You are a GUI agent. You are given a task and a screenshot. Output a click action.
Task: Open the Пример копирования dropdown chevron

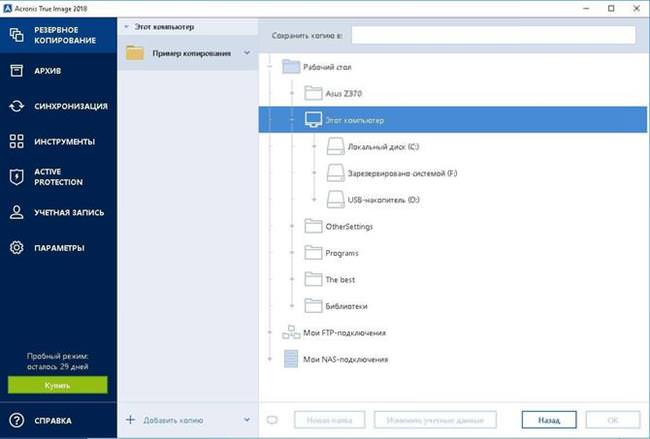click(247, 53)
